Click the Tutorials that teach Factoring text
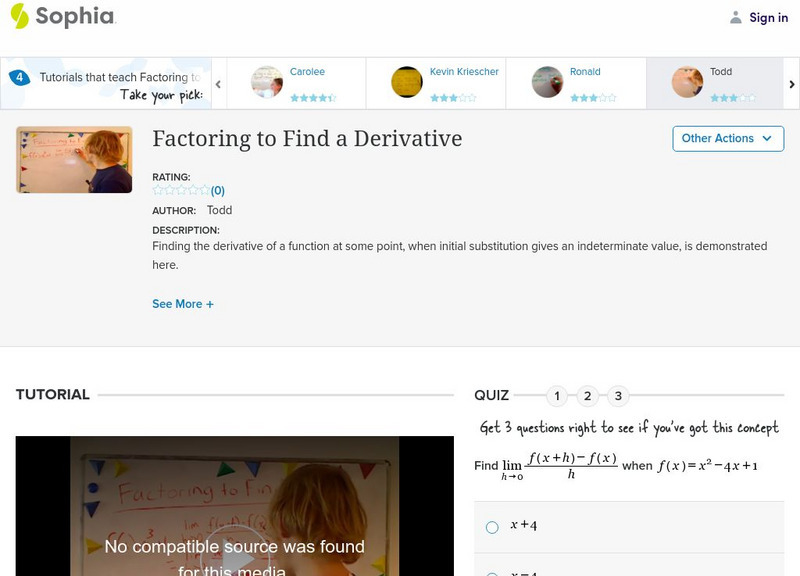 pos(120,77)
